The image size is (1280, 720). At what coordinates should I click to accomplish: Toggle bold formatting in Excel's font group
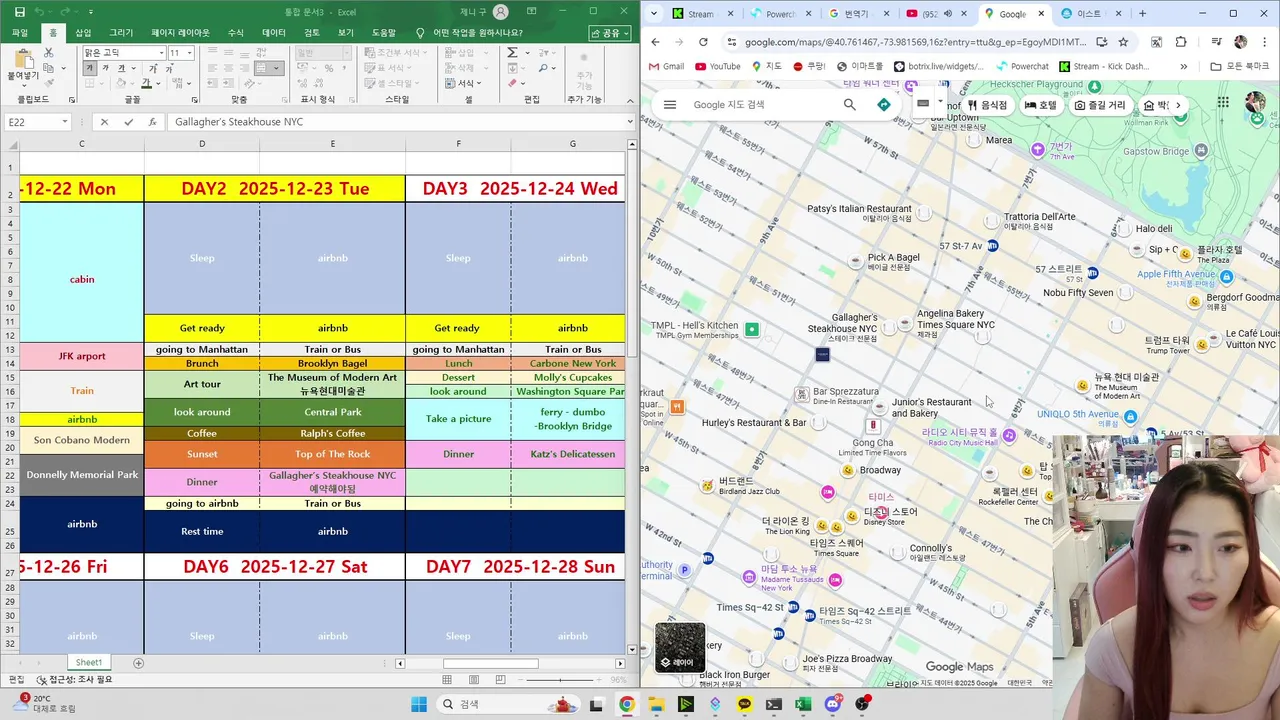click(90, 68)
